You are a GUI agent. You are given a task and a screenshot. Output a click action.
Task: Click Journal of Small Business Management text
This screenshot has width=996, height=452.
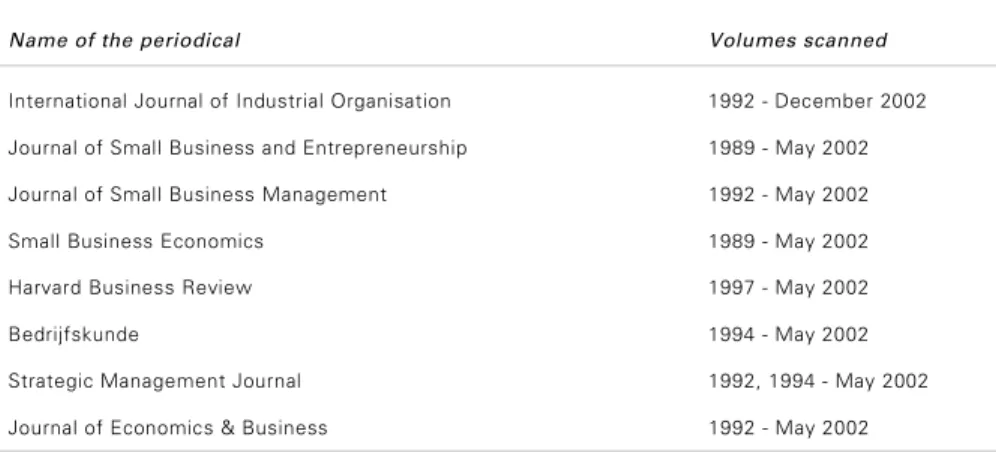(x=198, y=194)
